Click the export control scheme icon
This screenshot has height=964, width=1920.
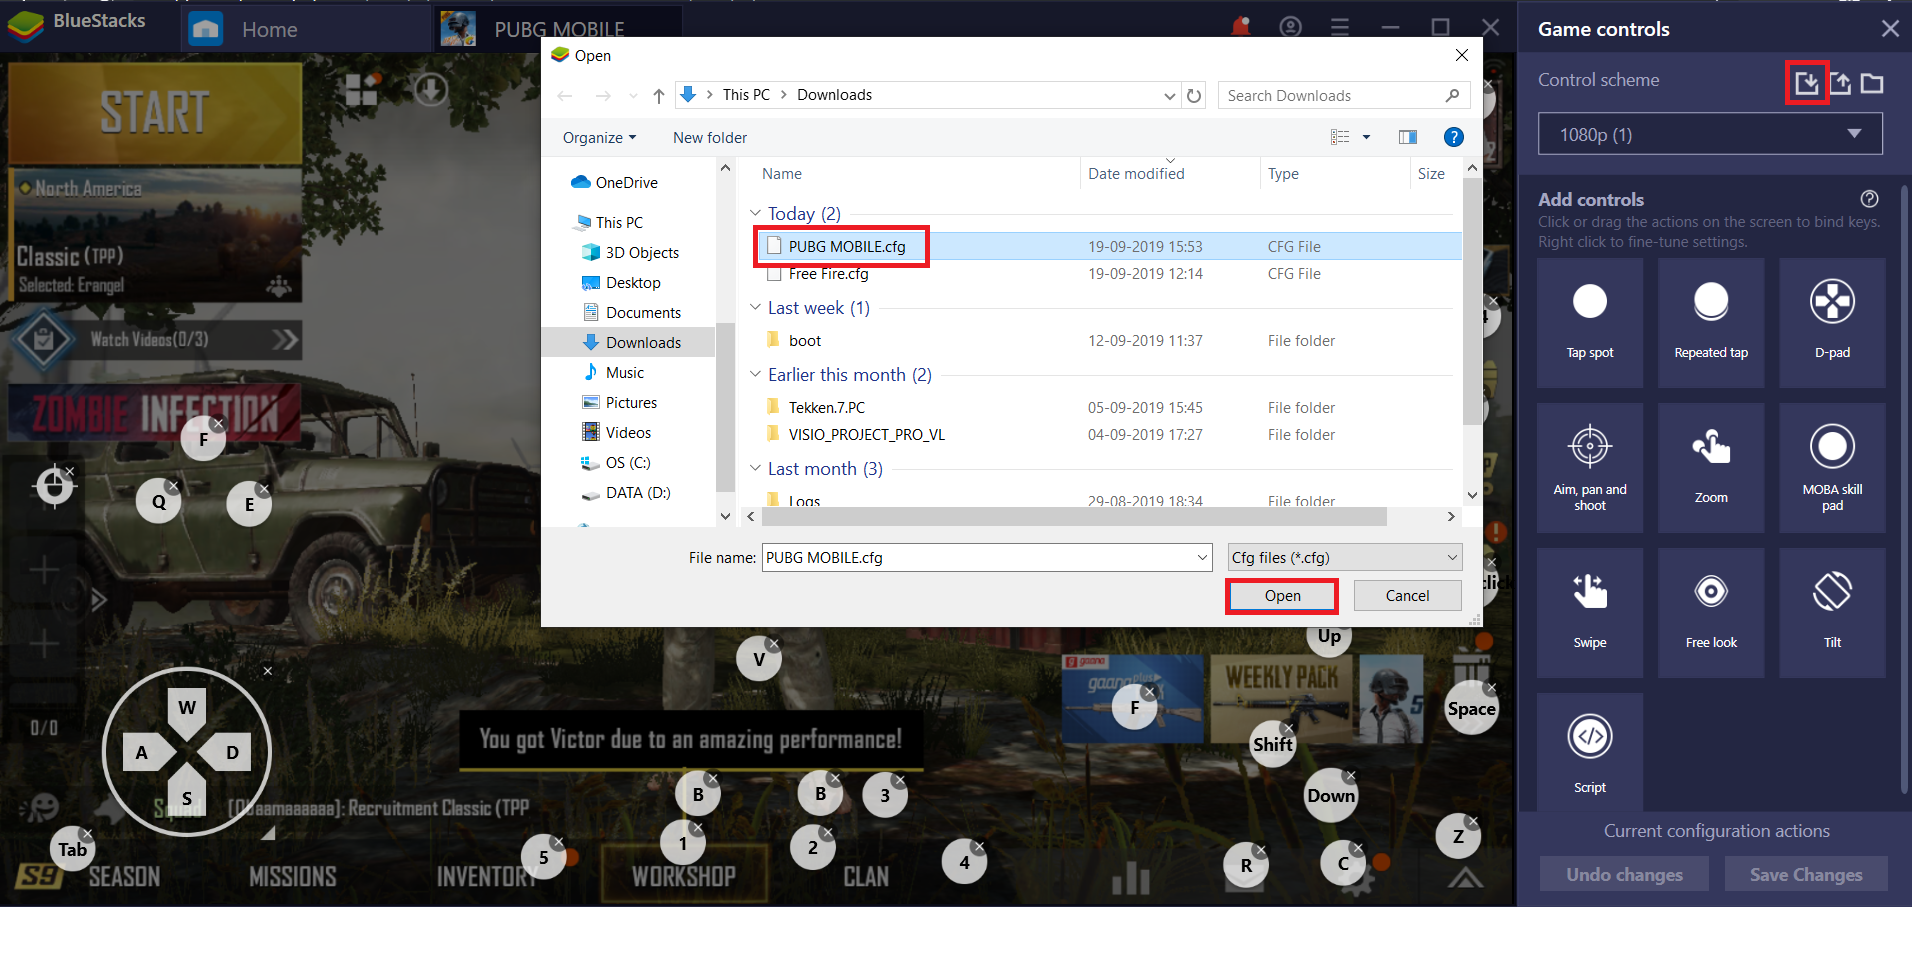[x=1840, y=83]
